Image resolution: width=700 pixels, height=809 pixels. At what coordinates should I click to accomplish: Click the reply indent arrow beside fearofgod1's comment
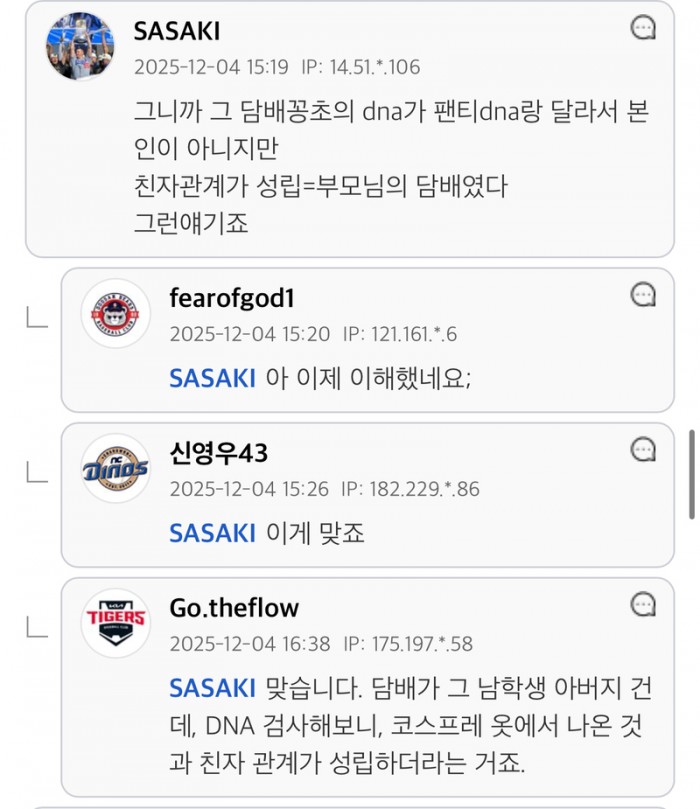[x=36, y=318]
